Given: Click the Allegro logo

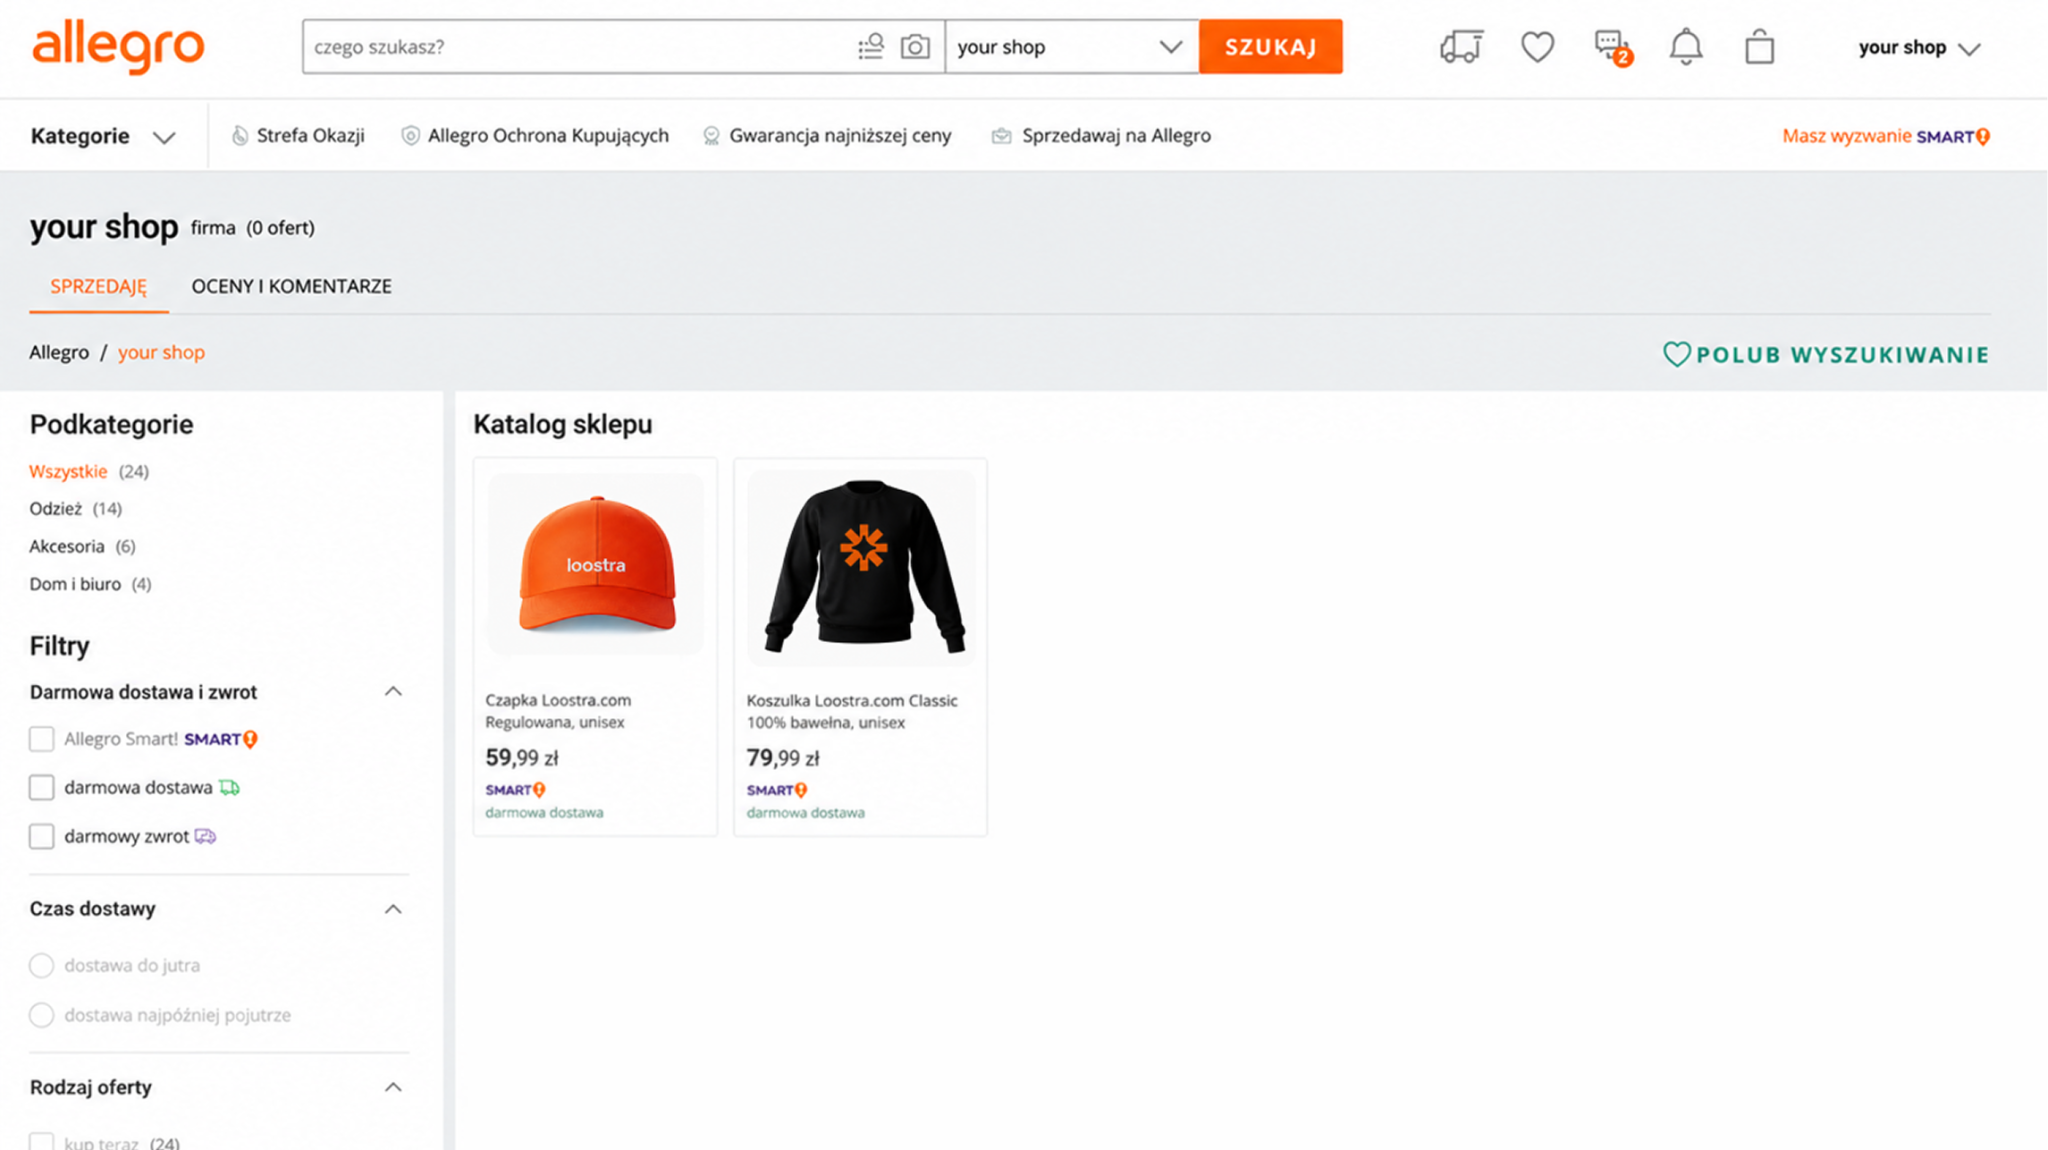Looking at the screenshot, I should click(118, 47).
